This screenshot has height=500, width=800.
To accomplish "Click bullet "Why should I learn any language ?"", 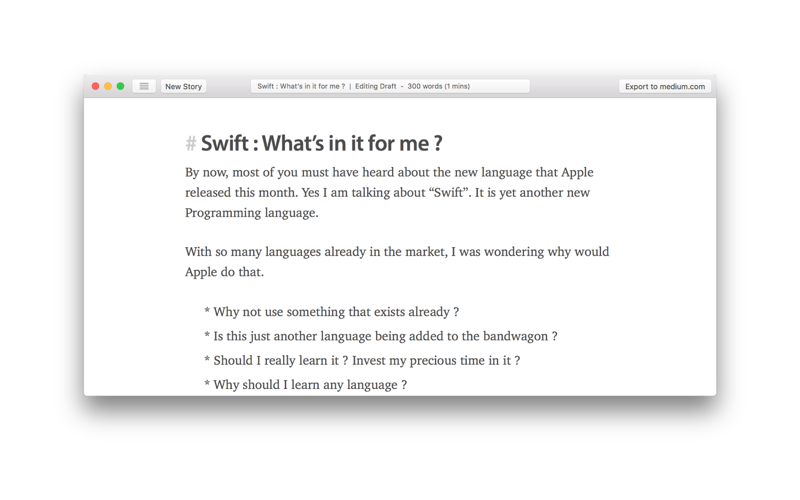I will click(306, 385).
